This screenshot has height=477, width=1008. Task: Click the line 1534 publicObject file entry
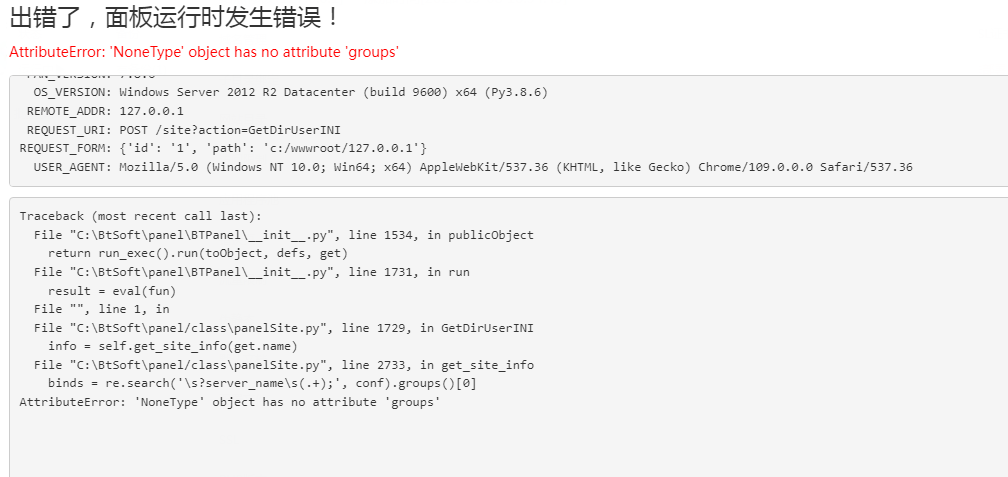click(x=284, y=235)
